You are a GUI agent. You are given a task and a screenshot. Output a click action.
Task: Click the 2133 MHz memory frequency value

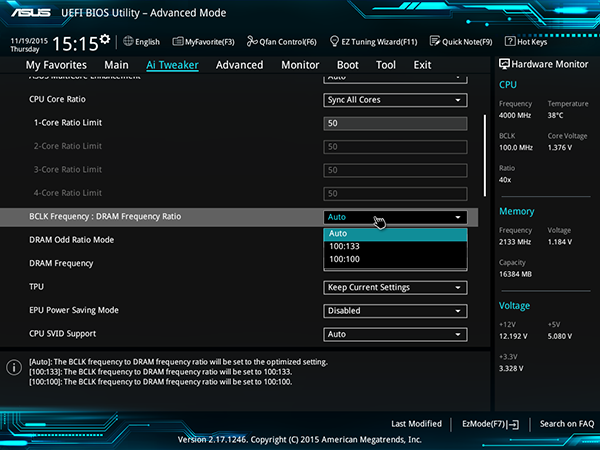pos(515,242)
